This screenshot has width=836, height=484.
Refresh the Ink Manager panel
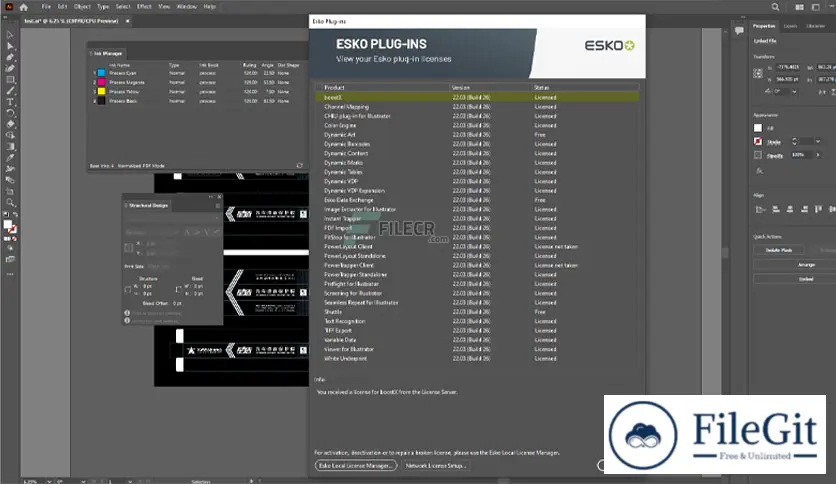pyautogui.click(x=300, y=166)
